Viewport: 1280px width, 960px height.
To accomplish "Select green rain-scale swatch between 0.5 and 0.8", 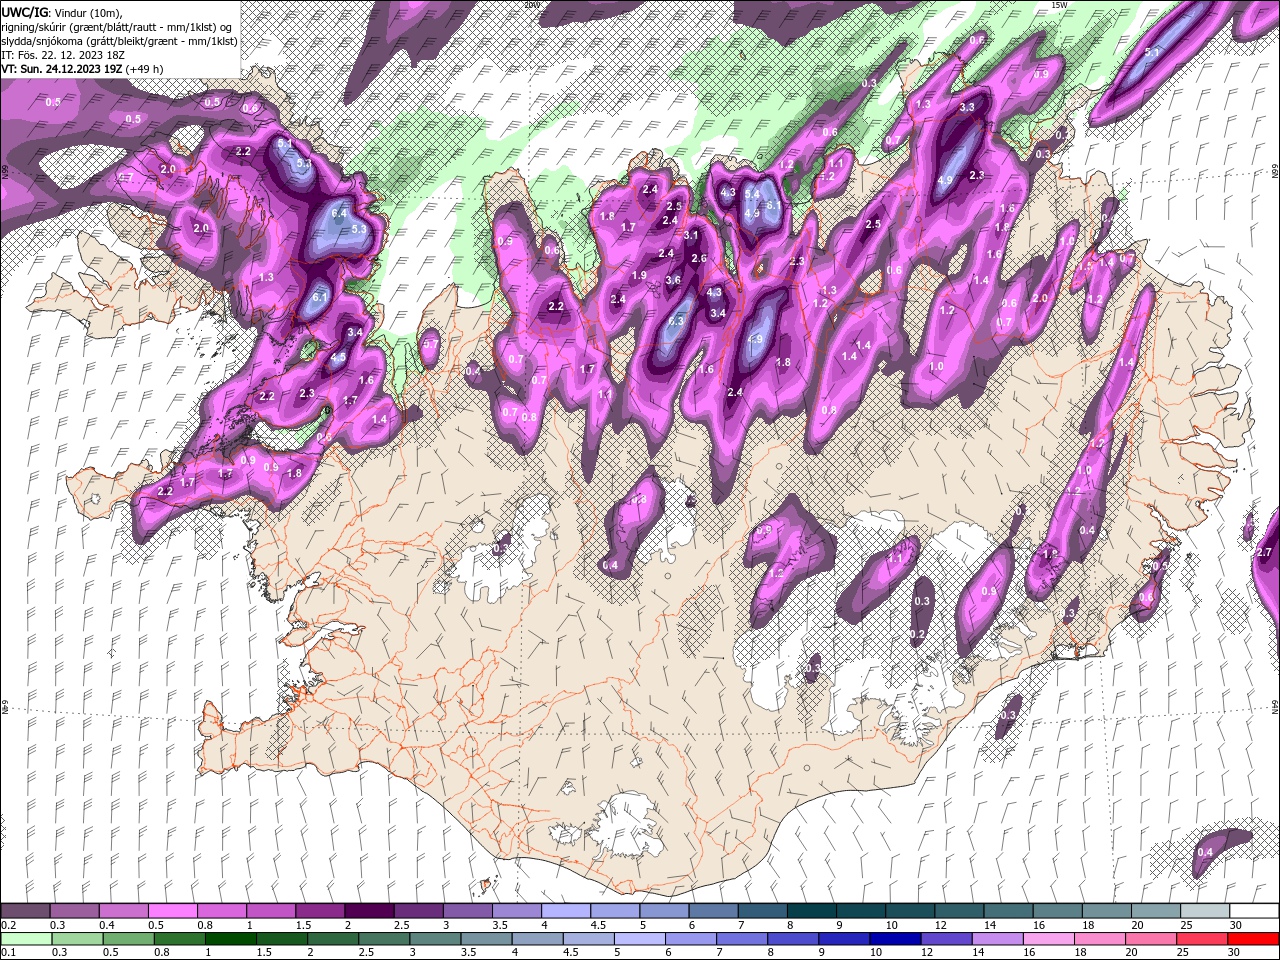I will pyautogui.click(x=129, y=938).
